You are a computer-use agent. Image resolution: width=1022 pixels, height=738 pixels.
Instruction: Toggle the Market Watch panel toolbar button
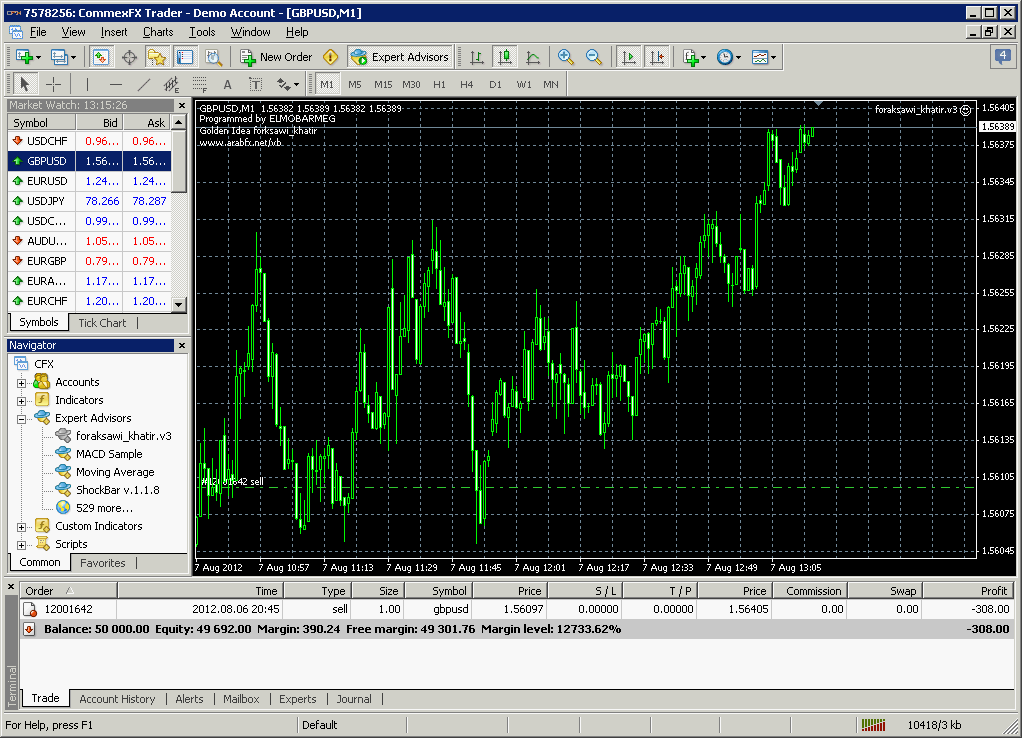pyautogui.click(x=100, y=57)
